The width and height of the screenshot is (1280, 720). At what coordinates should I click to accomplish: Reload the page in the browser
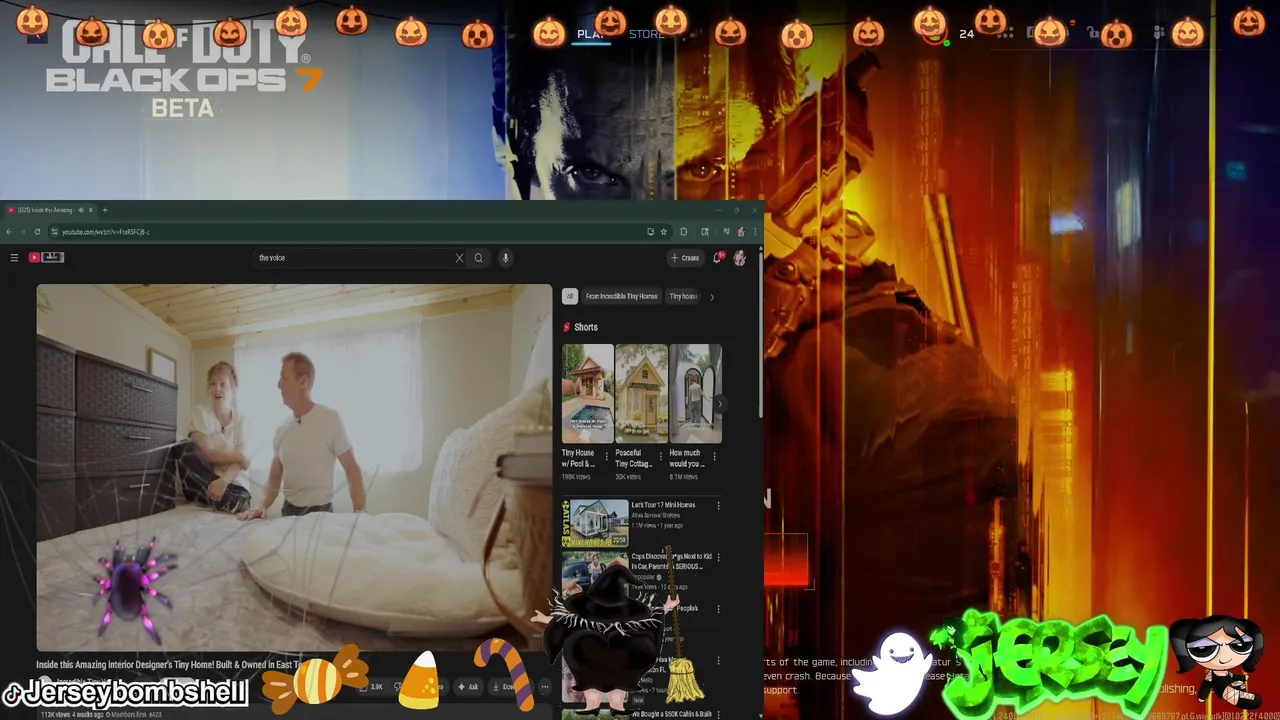pyautogui.click(x=37, y=232)
